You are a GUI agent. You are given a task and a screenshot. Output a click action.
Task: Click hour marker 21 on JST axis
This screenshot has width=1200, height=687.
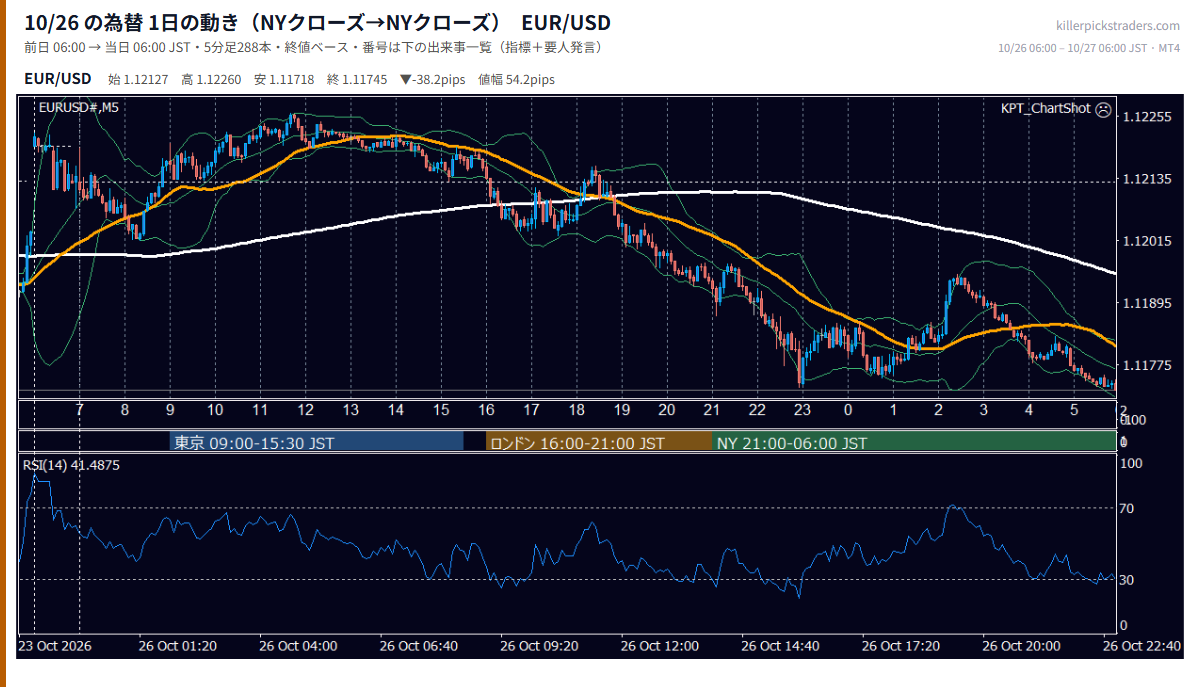pyautogui.click(x=712, y=410)
